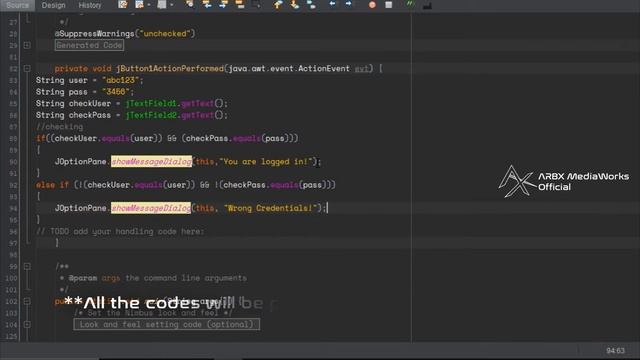Click the 'else if' keyword on line 92
Screen dimensions: 640x360
click(52, 185)
